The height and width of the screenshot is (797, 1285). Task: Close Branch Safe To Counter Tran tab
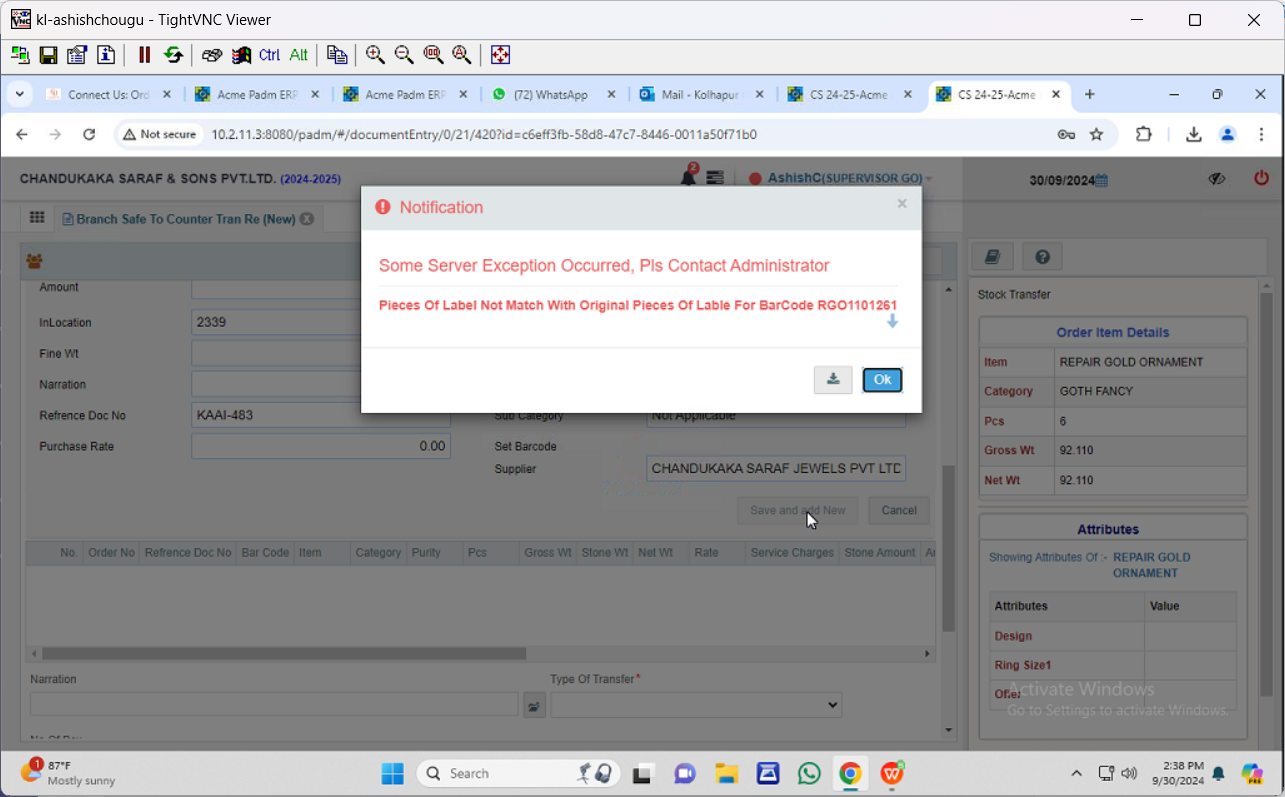[x=307, y=219]
